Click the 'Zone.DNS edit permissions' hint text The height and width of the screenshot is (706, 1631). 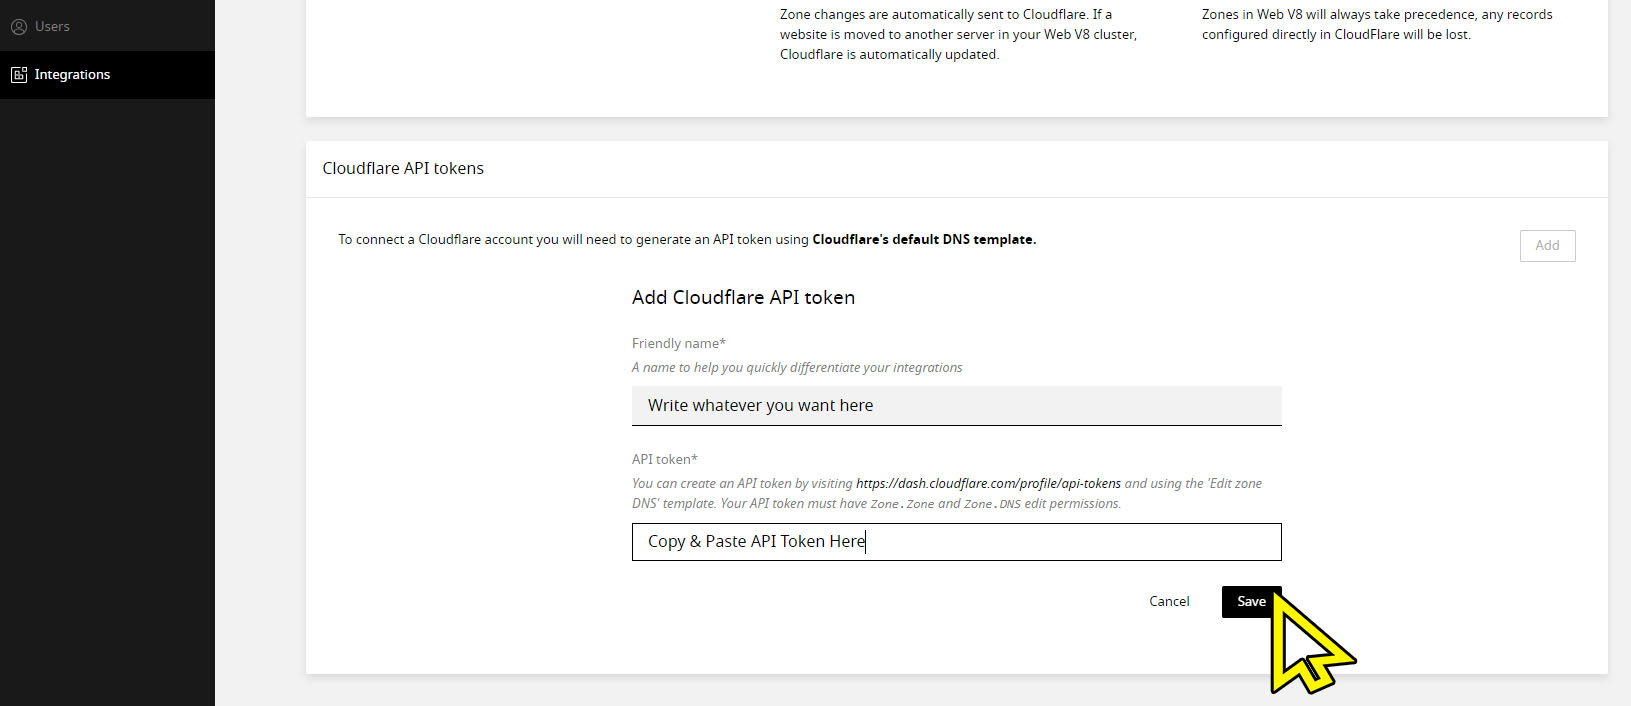click(x=1040, y=504)
